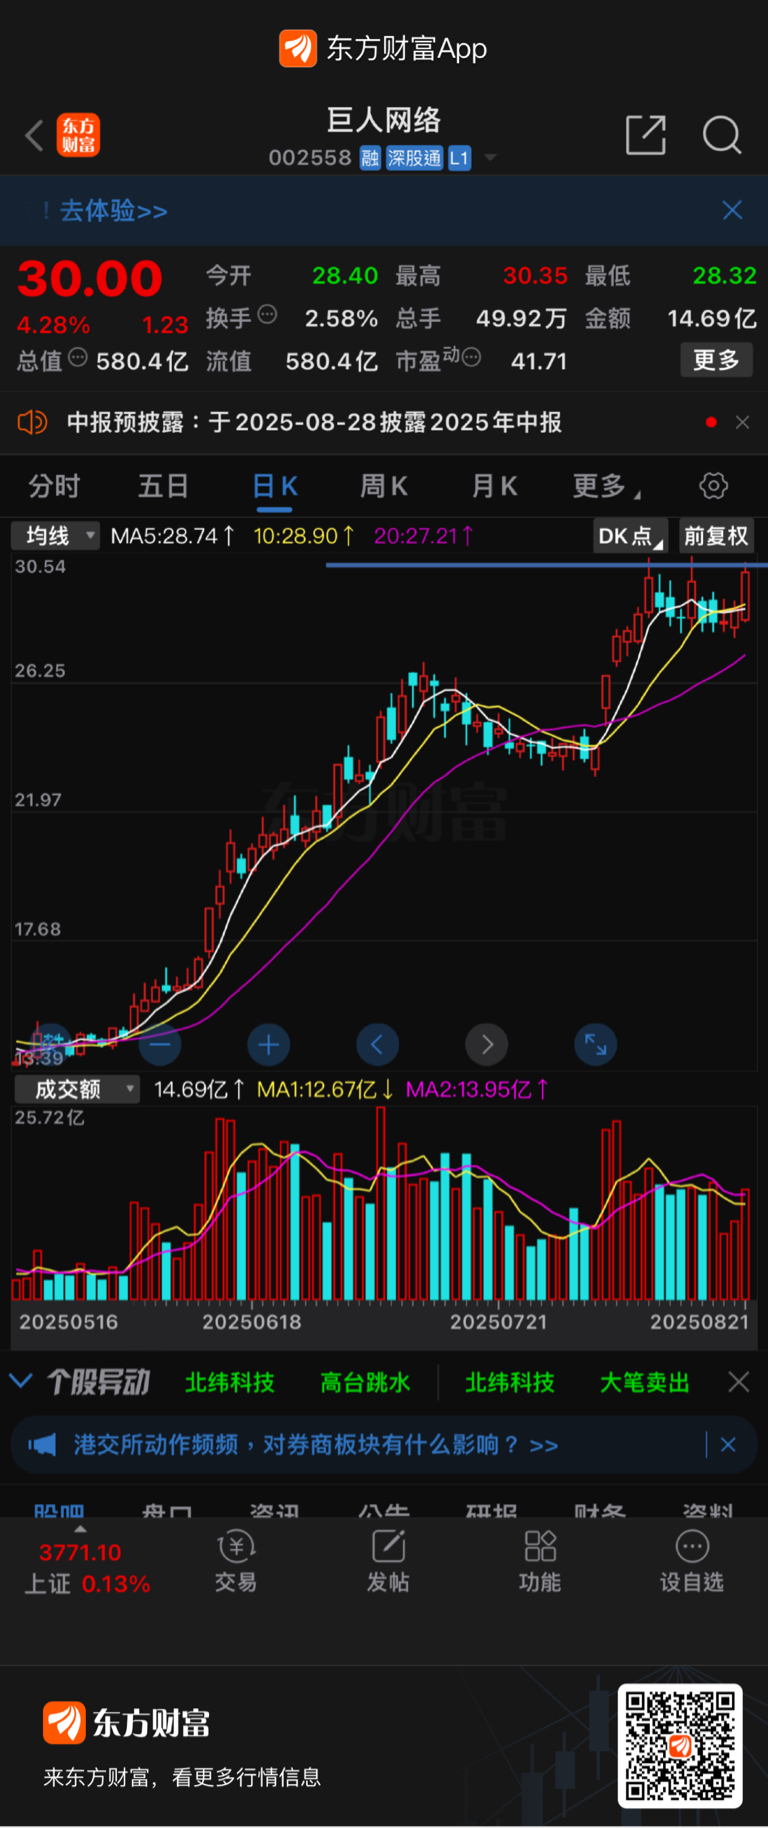Expand the 上证 index bar
This screenshot has height=1828, width=768.
tap(80, 1528)
